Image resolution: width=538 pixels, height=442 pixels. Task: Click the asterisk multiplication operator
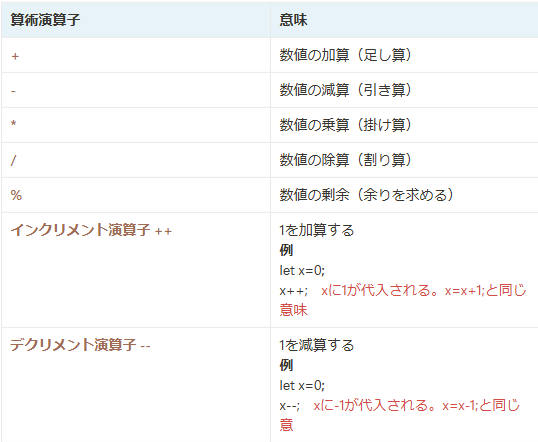tap(14, 124)
